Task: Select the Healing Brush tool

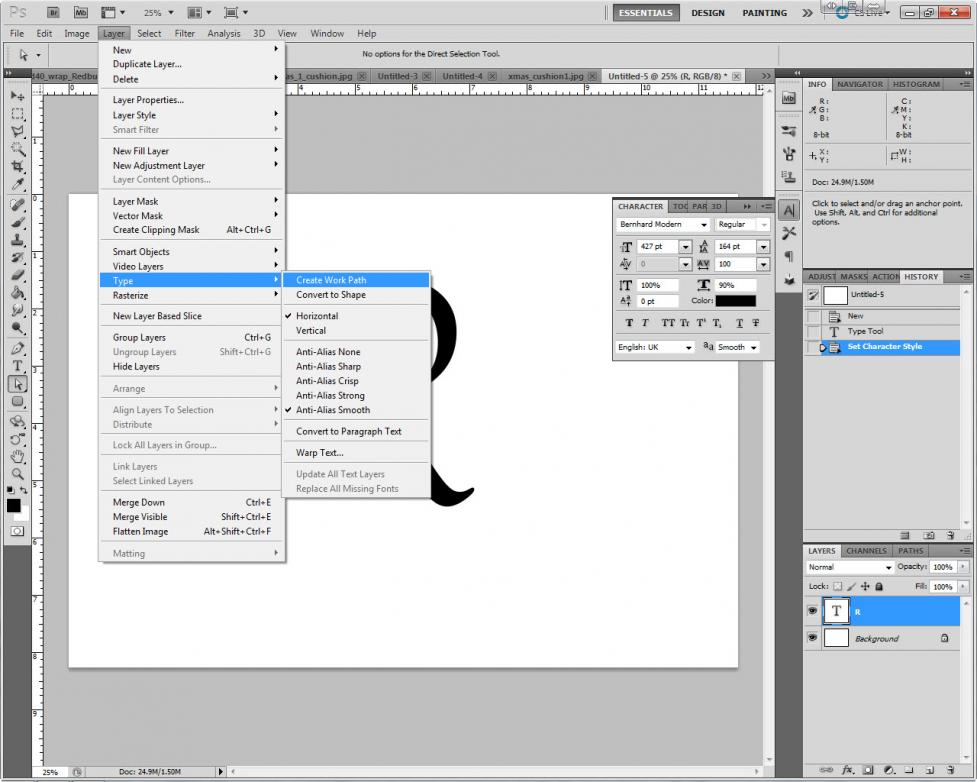Action: click(x=17, y=205)
